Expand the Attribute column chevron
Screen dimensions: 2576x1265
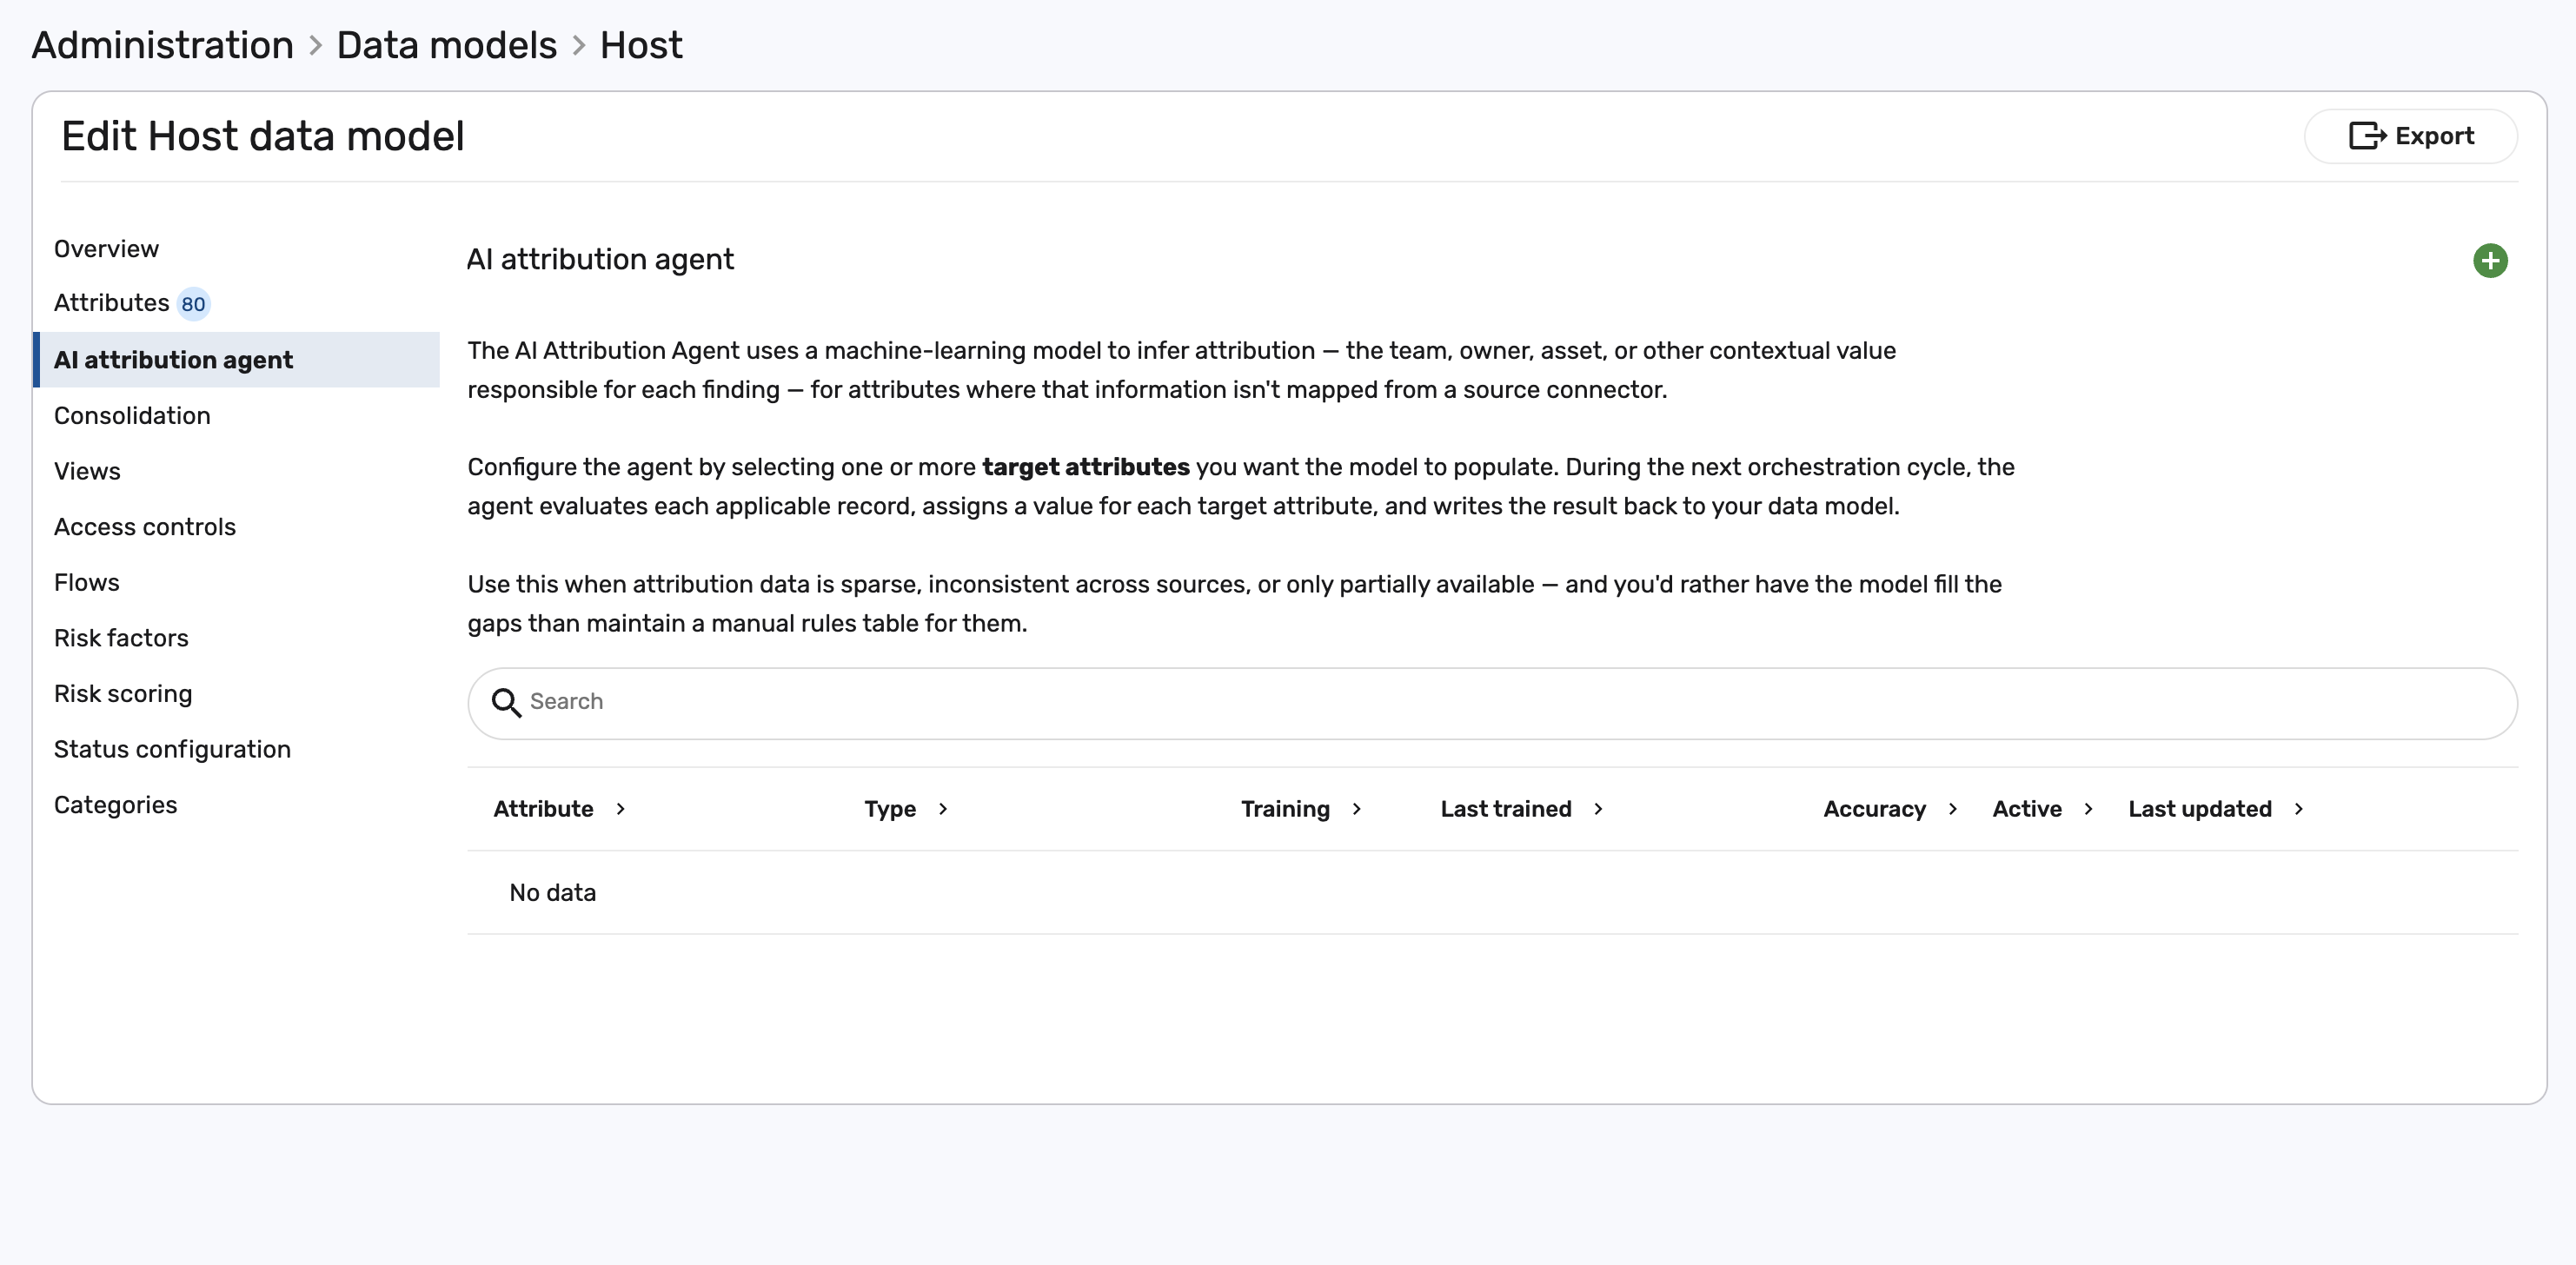pos(620,809)
